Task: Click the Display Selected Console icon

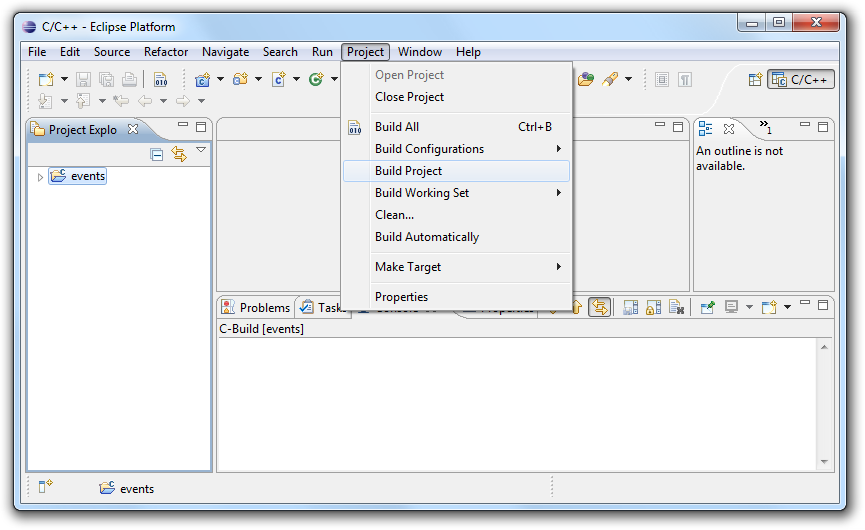Action: pos(731,307)
